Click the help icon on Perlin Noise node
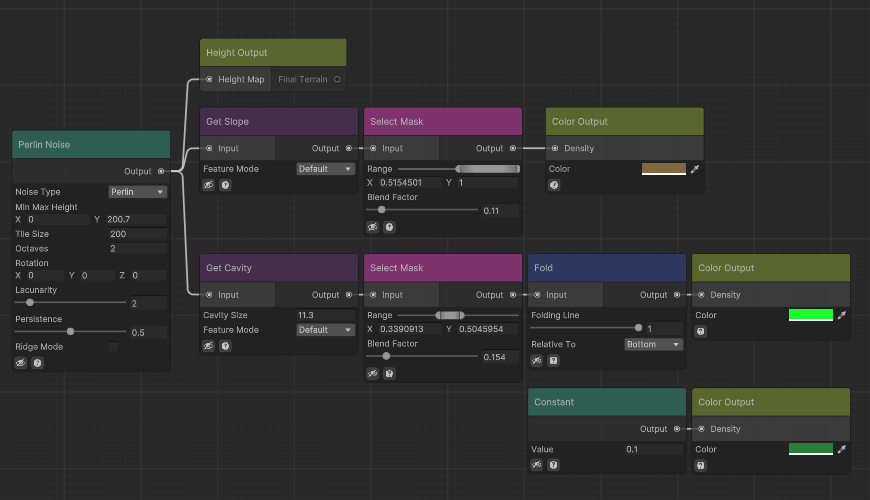This screenshot has width=870, height=500. [37, 363]
